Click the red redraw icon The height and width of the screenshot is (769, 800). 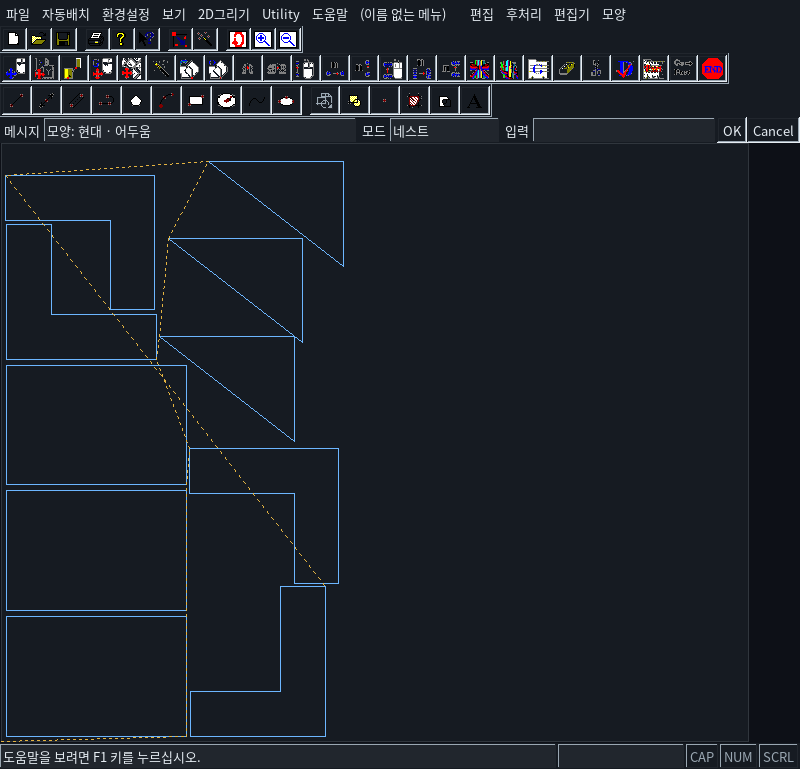coord(238,39)
